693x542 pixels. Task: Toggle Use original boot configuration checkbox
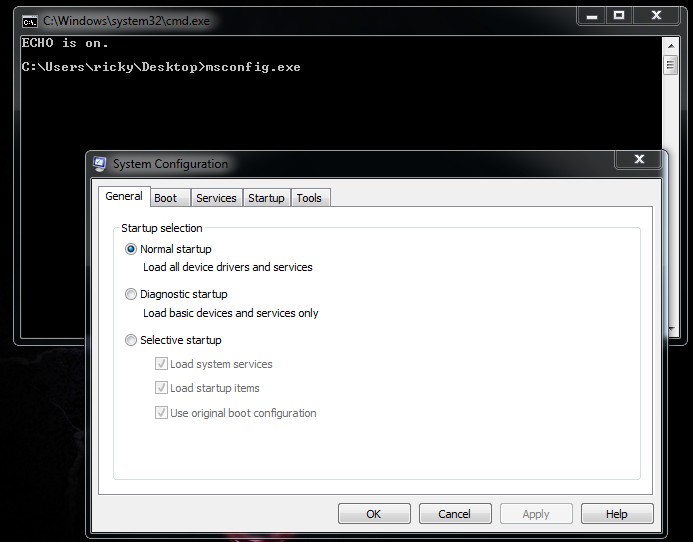click(x=161, y=413)
